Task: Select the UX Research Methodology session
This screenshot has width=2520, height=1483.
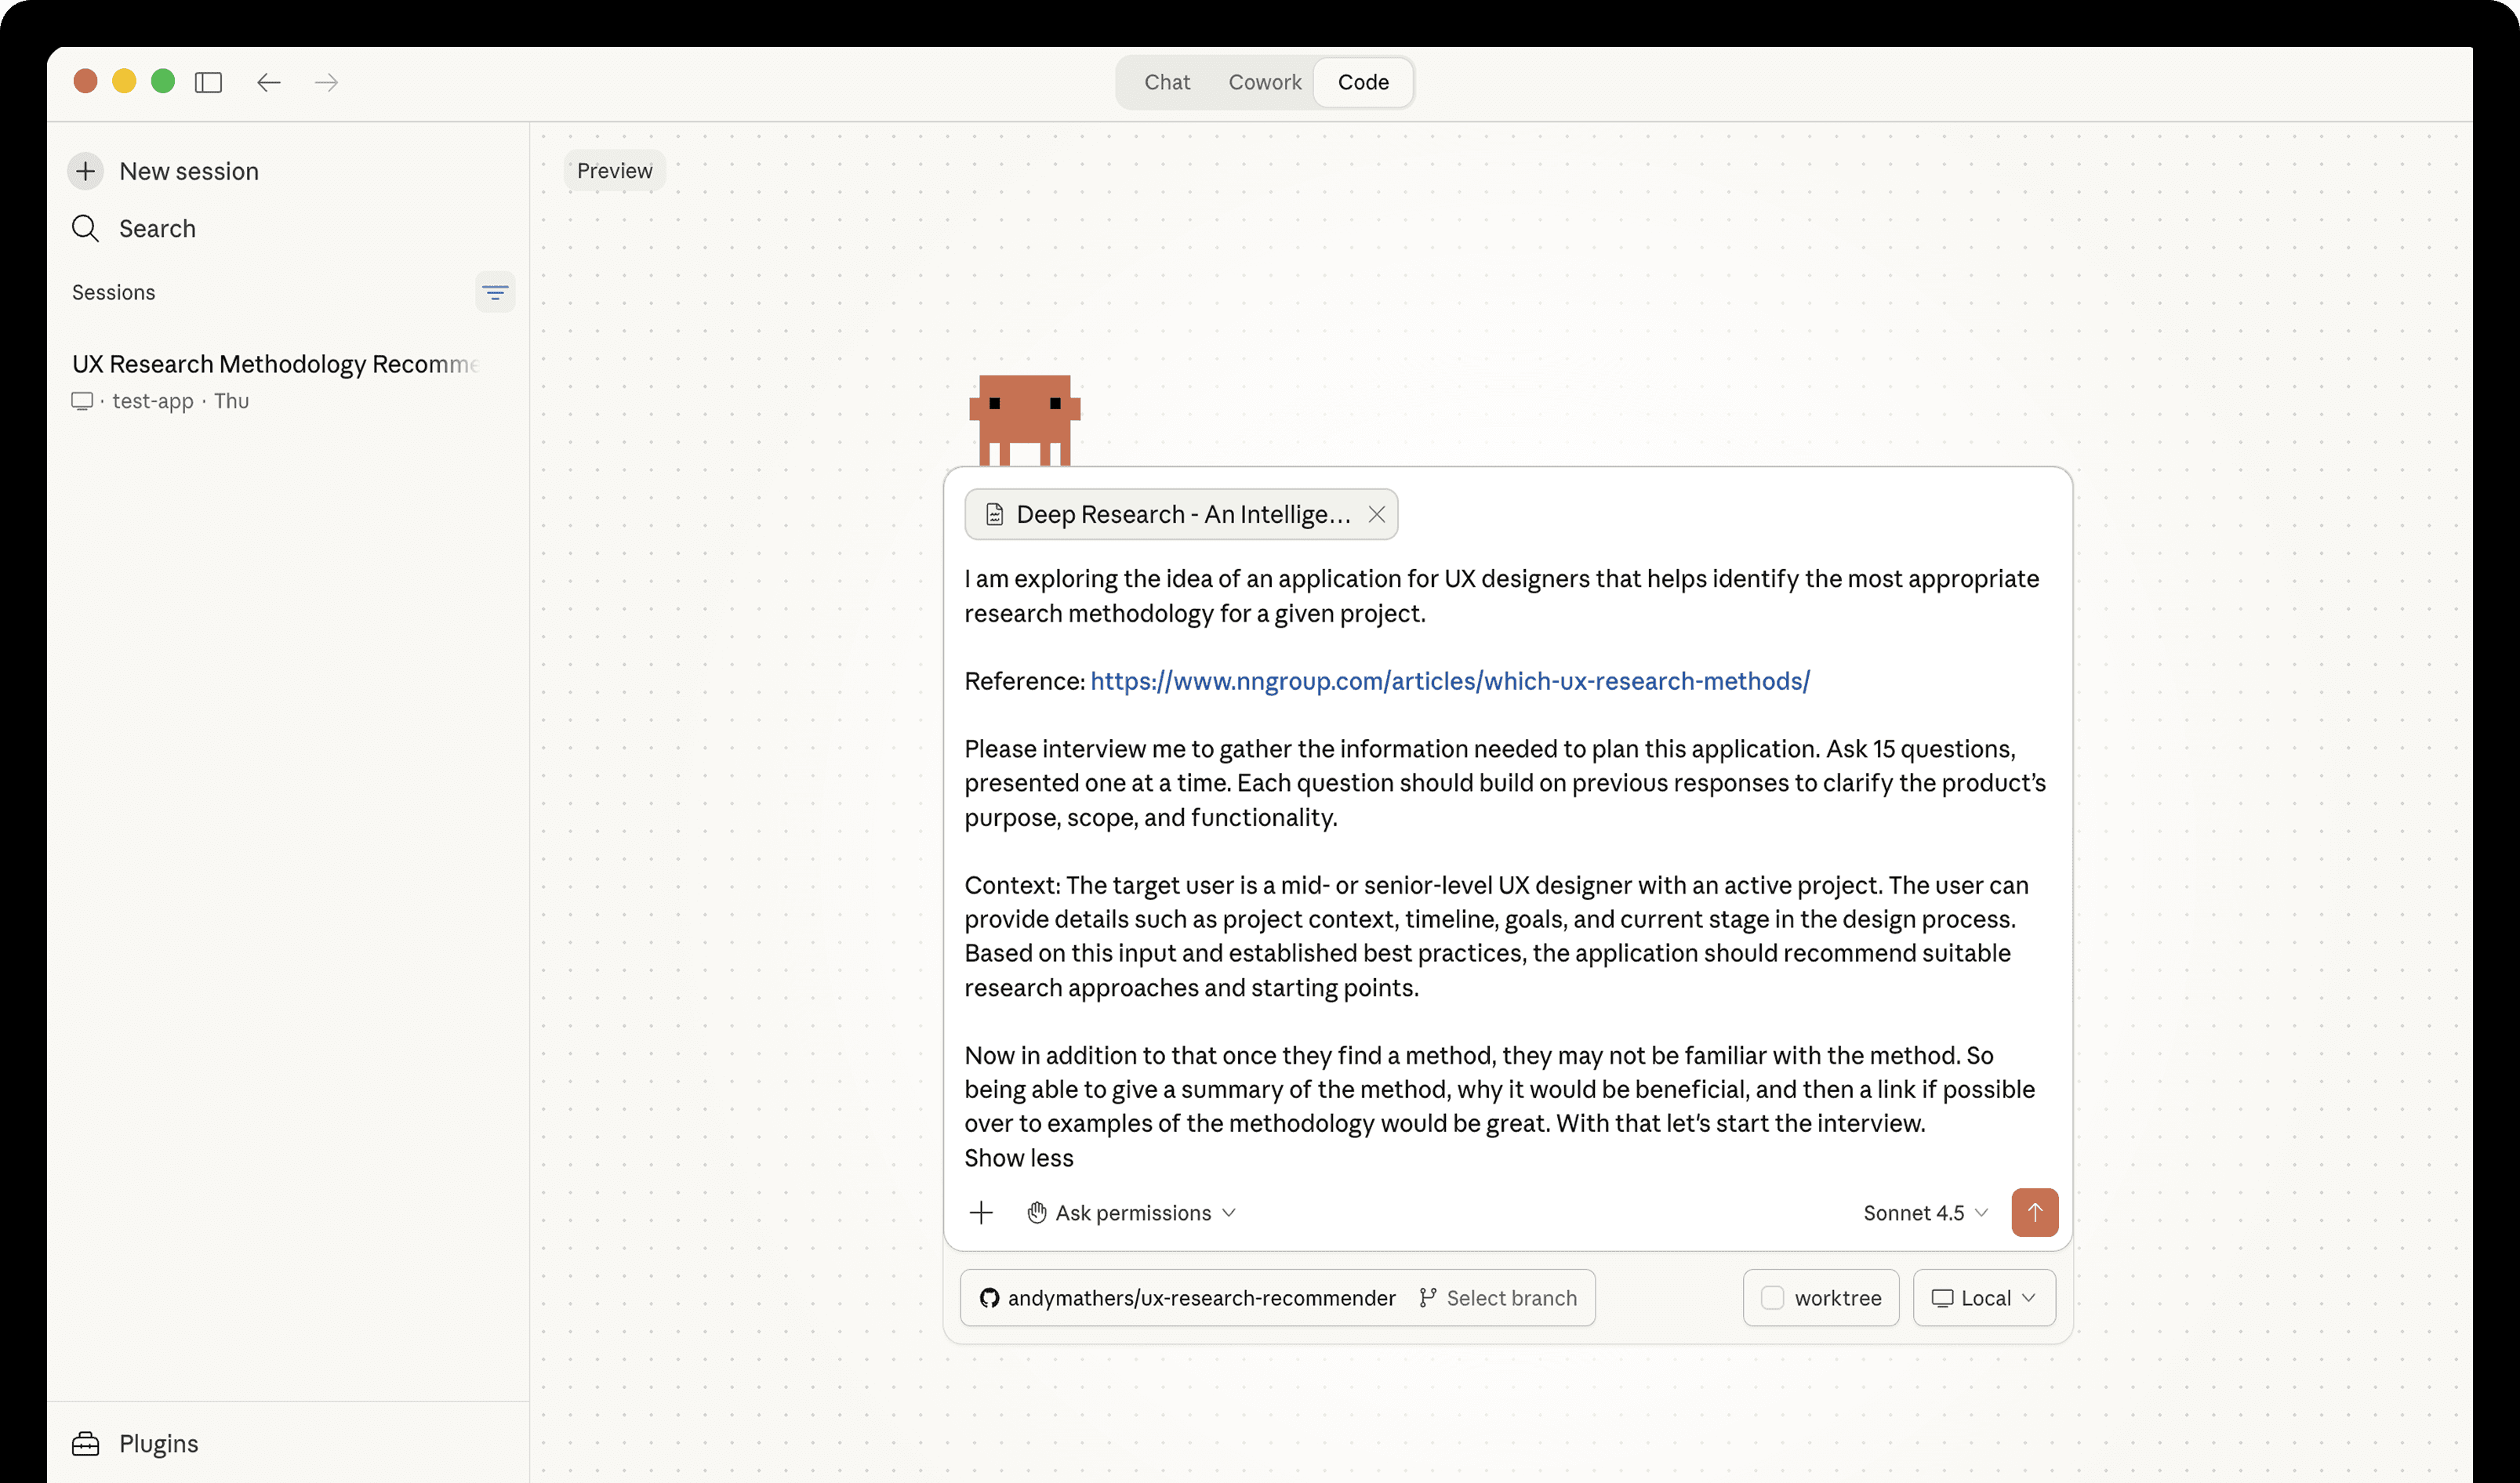Action: 275,364
